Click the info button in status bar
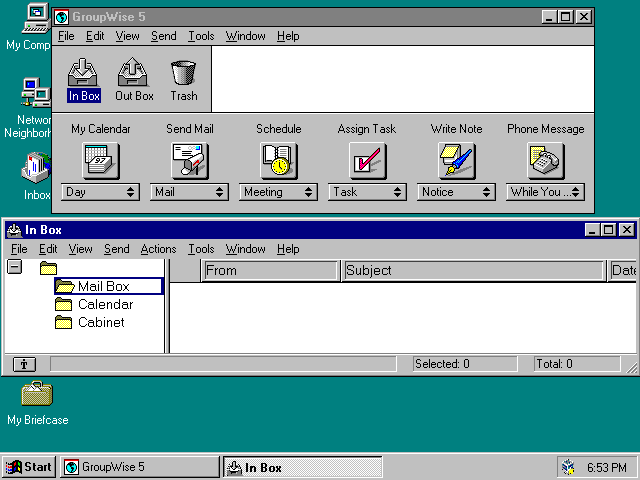Viewport: 640px width, 480px height. click(x=24, y=364)
